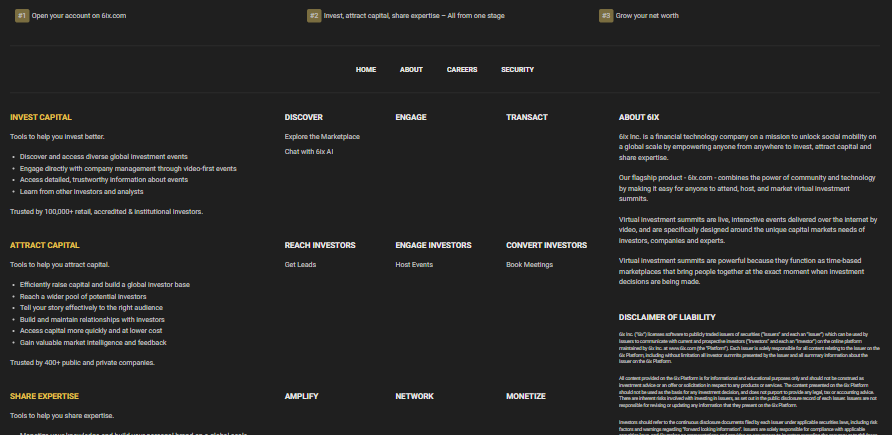Select the AMPLIFY heading
The width and height of the screenshot is (892, 435).
pos(301,396)
